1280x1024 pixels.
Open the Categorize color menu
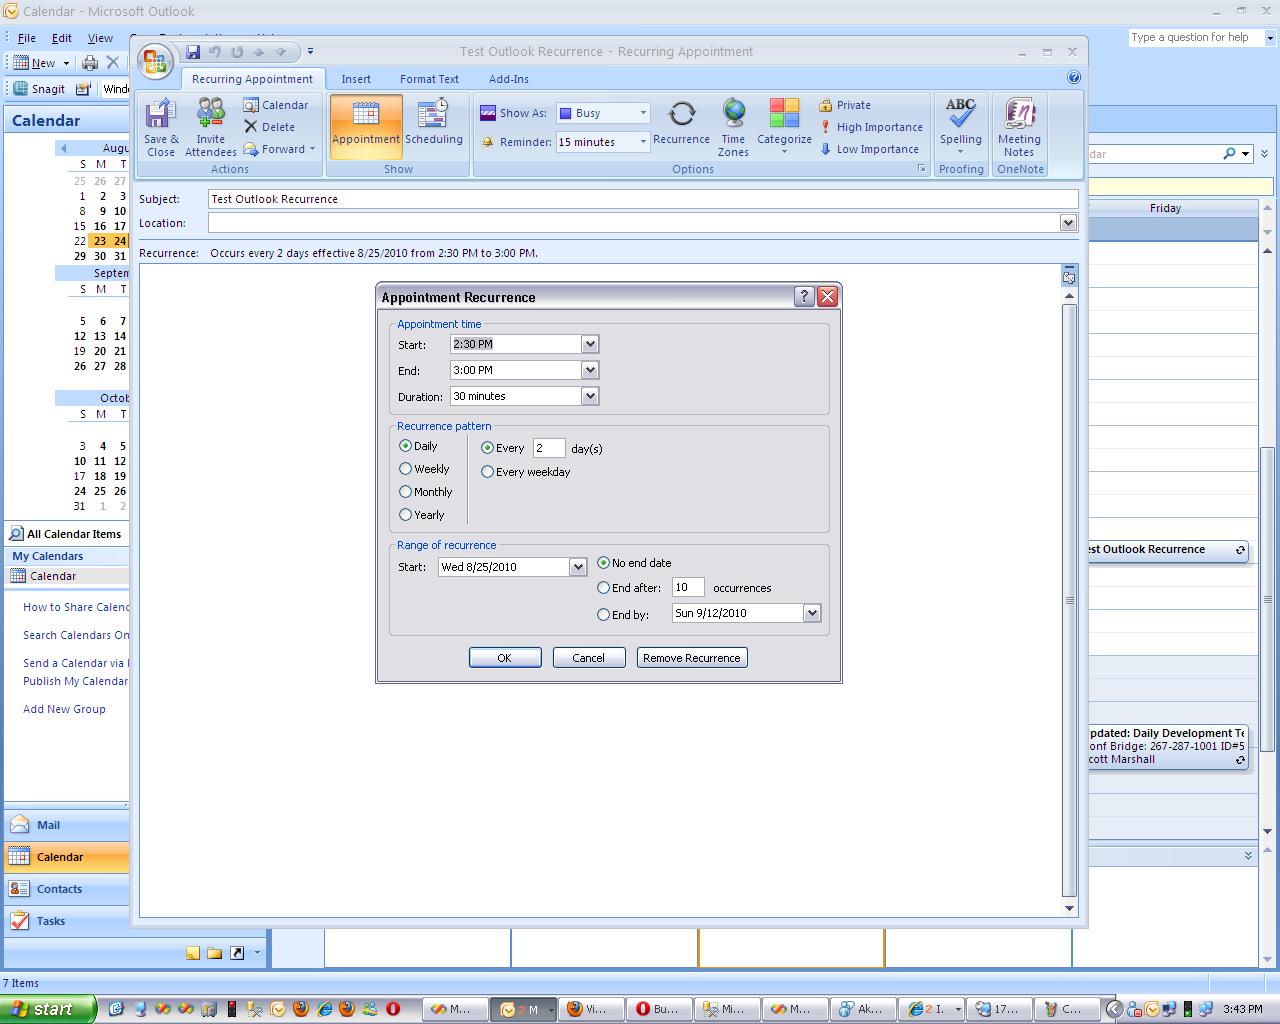pyautogui.click(x=784, y=127)
